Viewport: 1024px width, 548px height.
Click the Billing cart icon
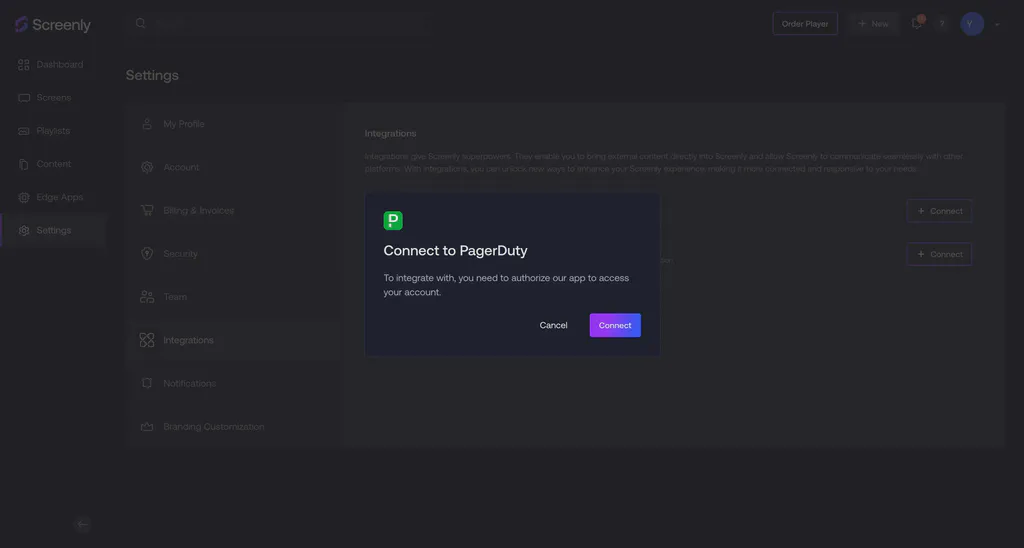click(147, 210)
